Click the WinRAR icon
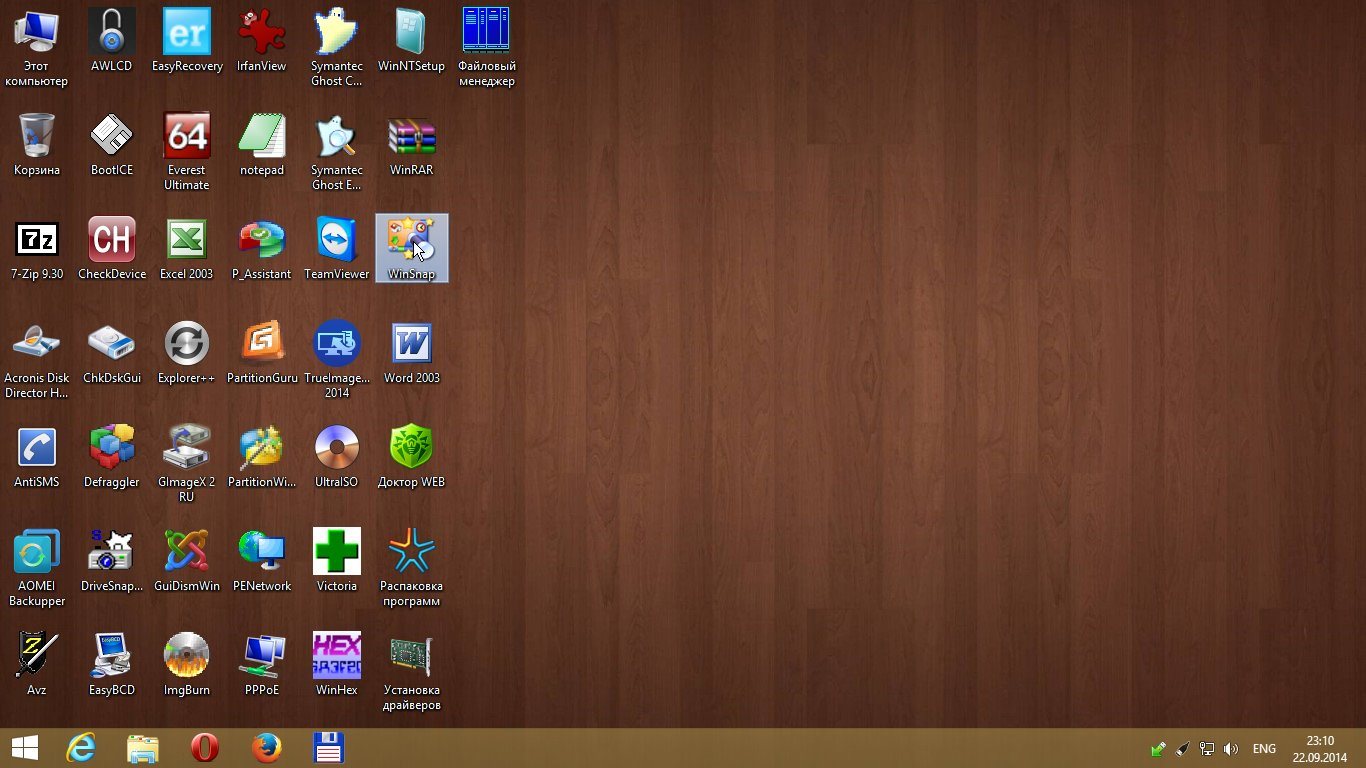This screenshot has height=768, width=1366. pos(411,144)
